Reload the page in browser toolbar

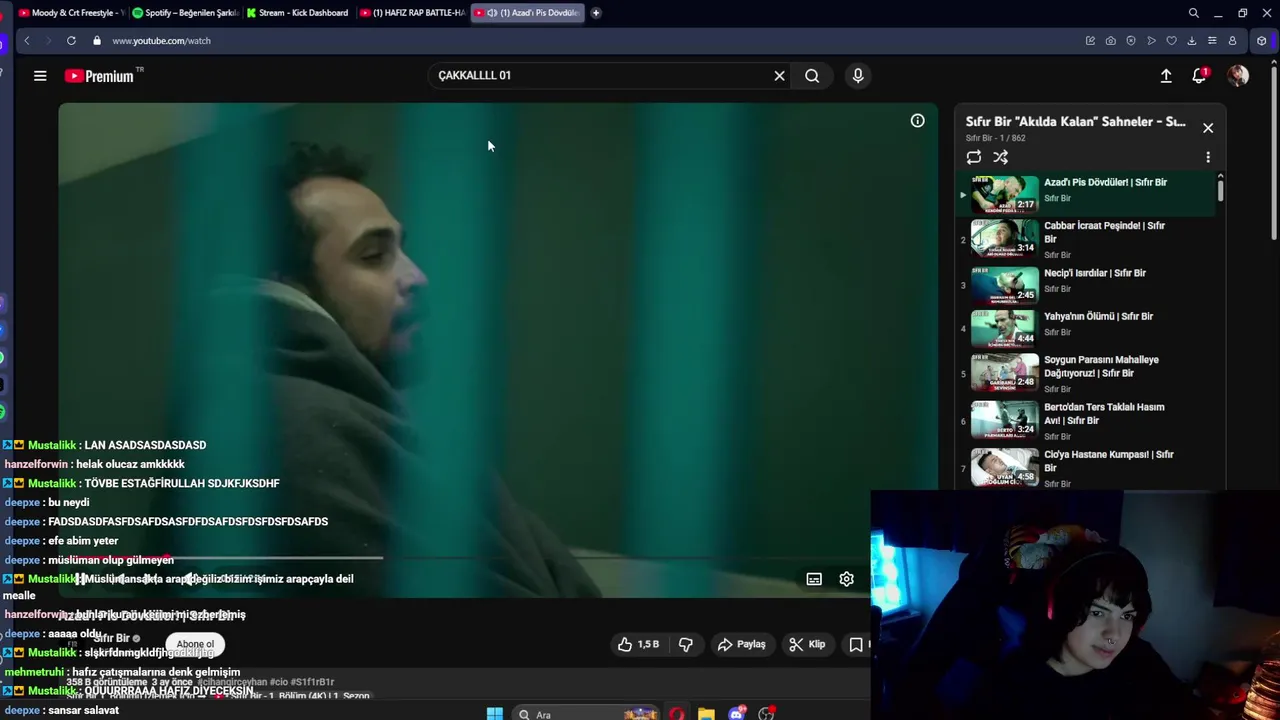(x=71, y=41)
